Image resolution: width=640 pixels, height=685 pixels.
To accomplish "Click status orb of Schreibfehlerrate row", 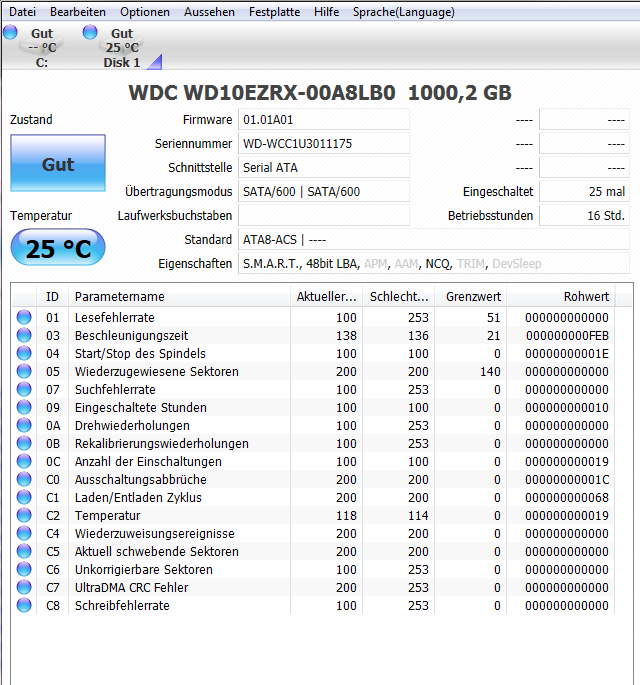I will point(24,605).
